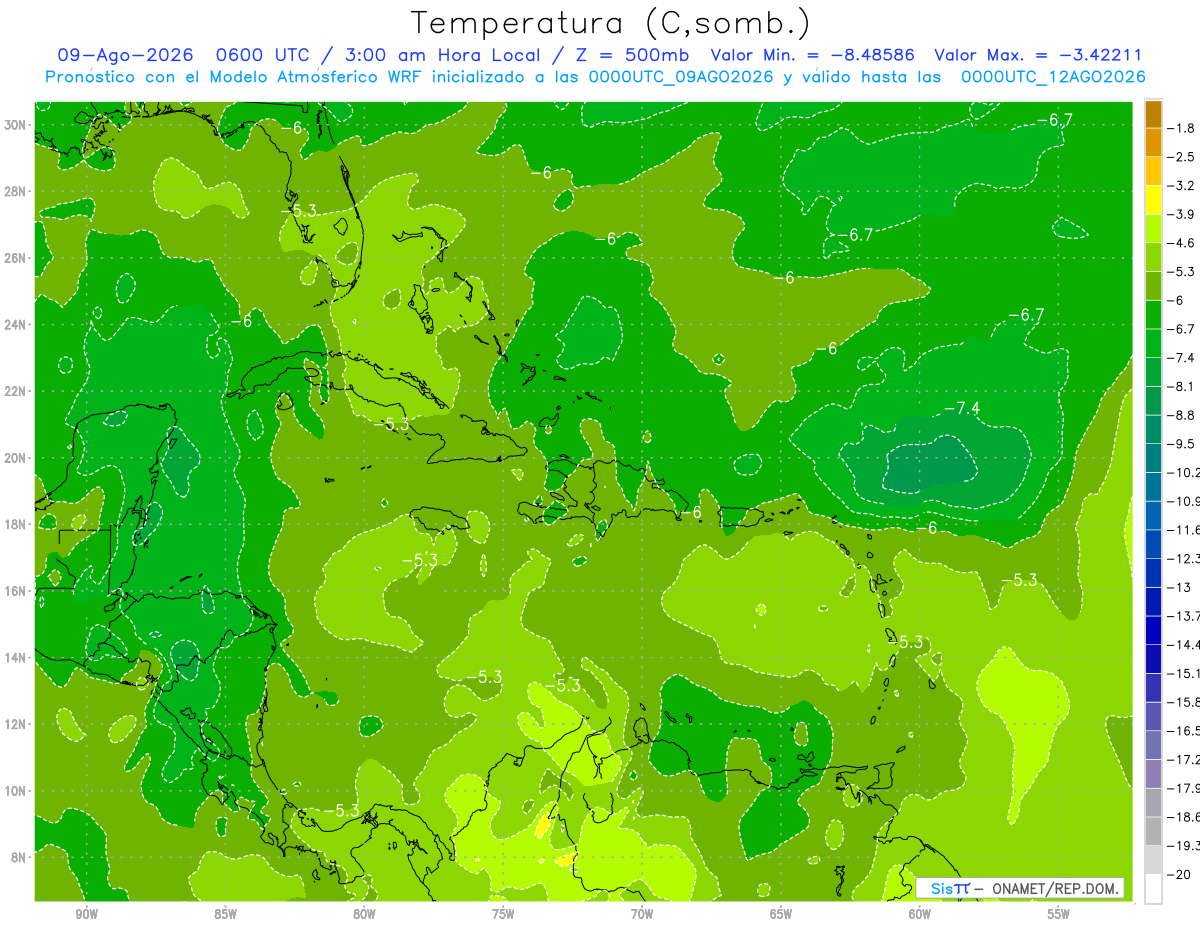The image size is (1200, 927).
Task: Click the -12.3 legend value
Action: tap(1184, 559)
